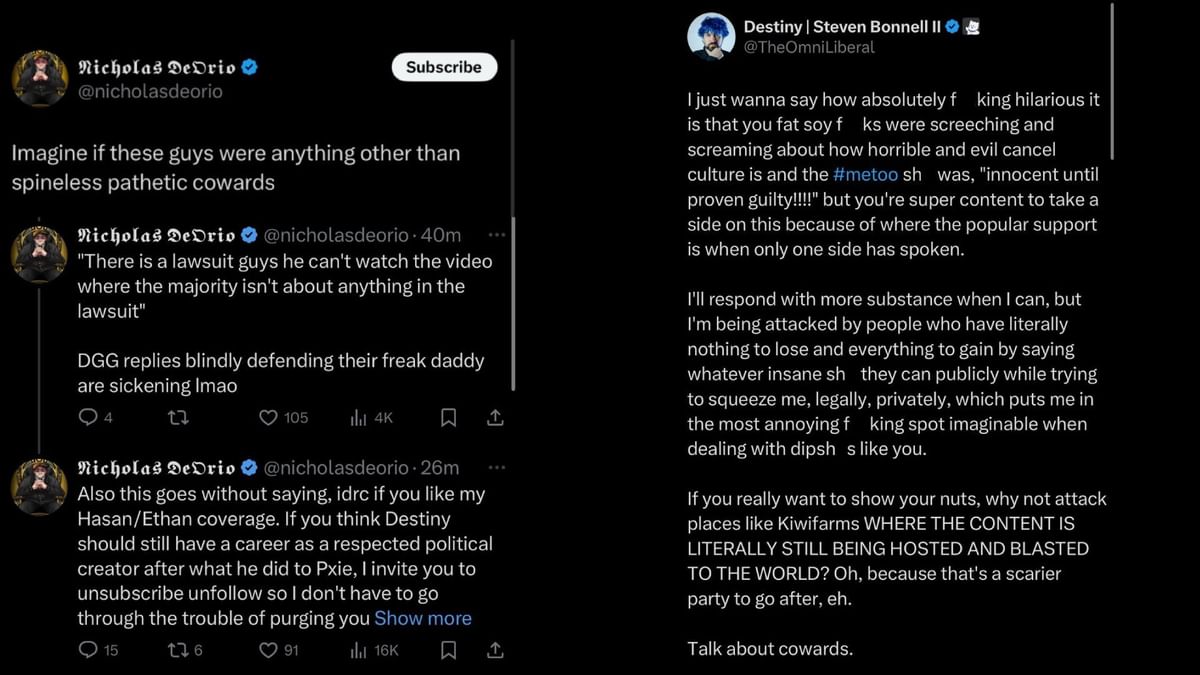Screen dimensions: 1200x675
Task: Share the second Nicholas DeOrio tweet
Action: pos(494,650)
